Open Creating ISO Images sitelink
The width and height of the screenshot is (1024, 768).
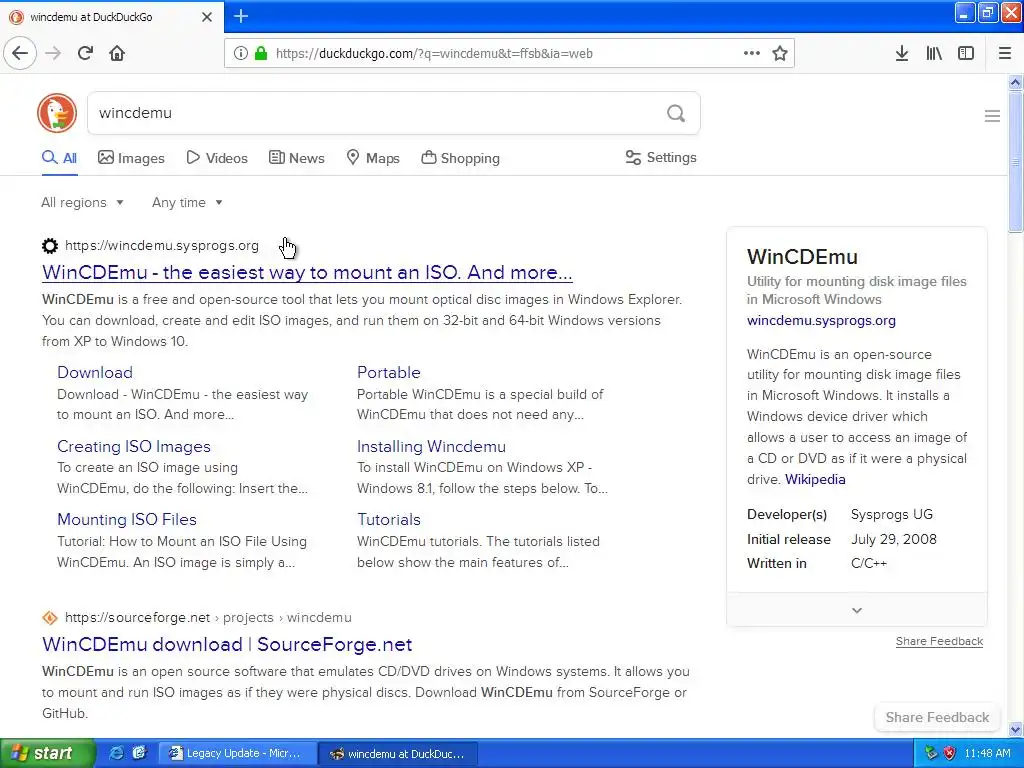point(134,446)
